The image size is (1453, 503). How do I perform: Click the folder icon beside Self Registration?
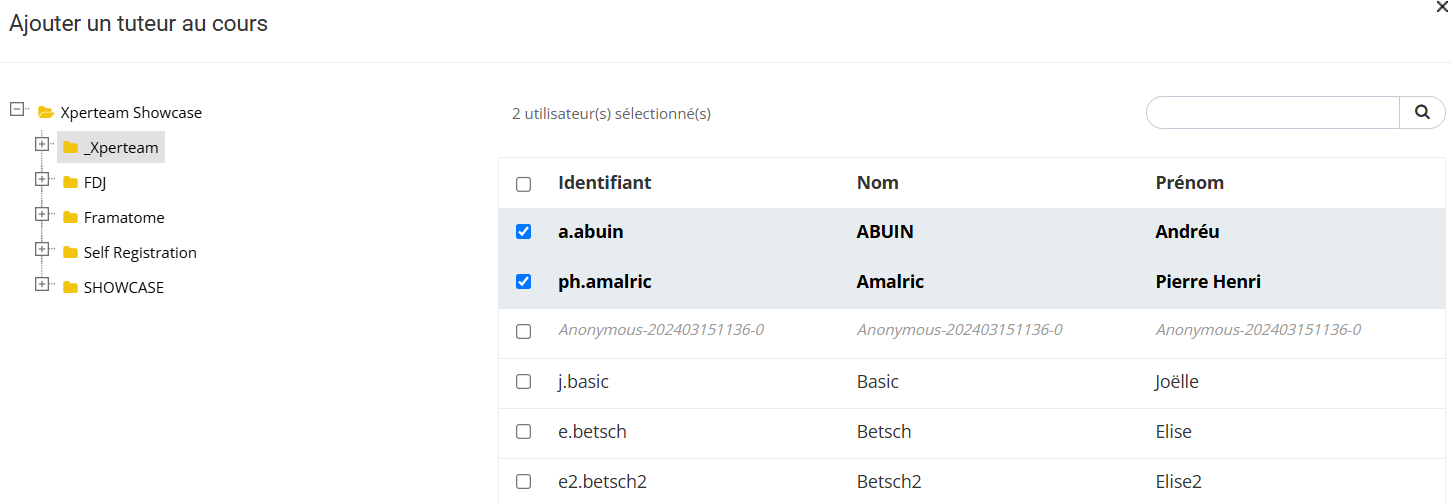(70, 253)
